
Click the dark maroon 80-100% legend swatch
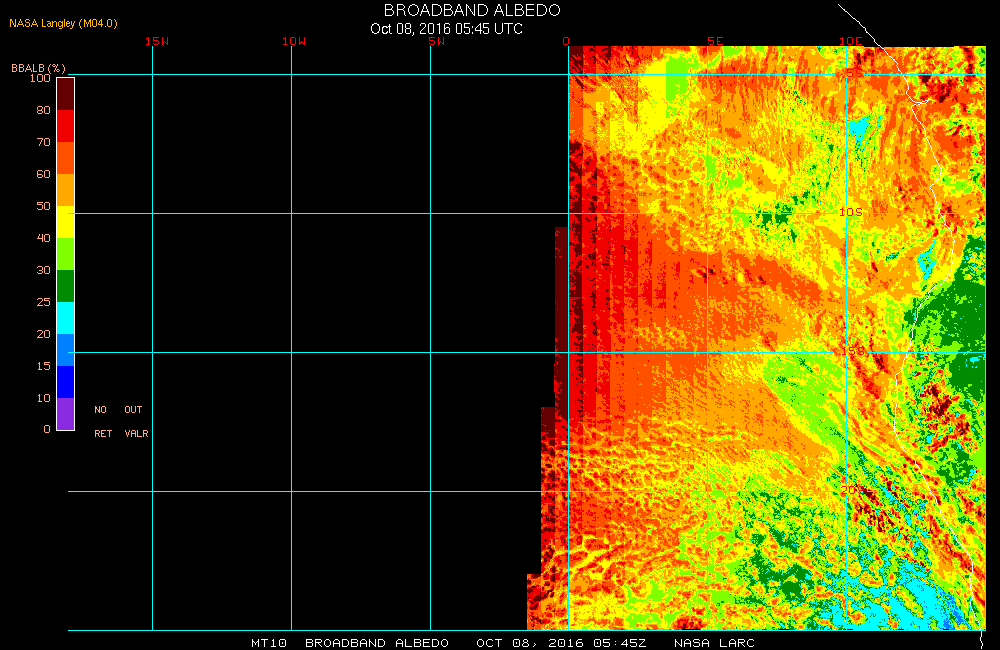pos(65,93)
